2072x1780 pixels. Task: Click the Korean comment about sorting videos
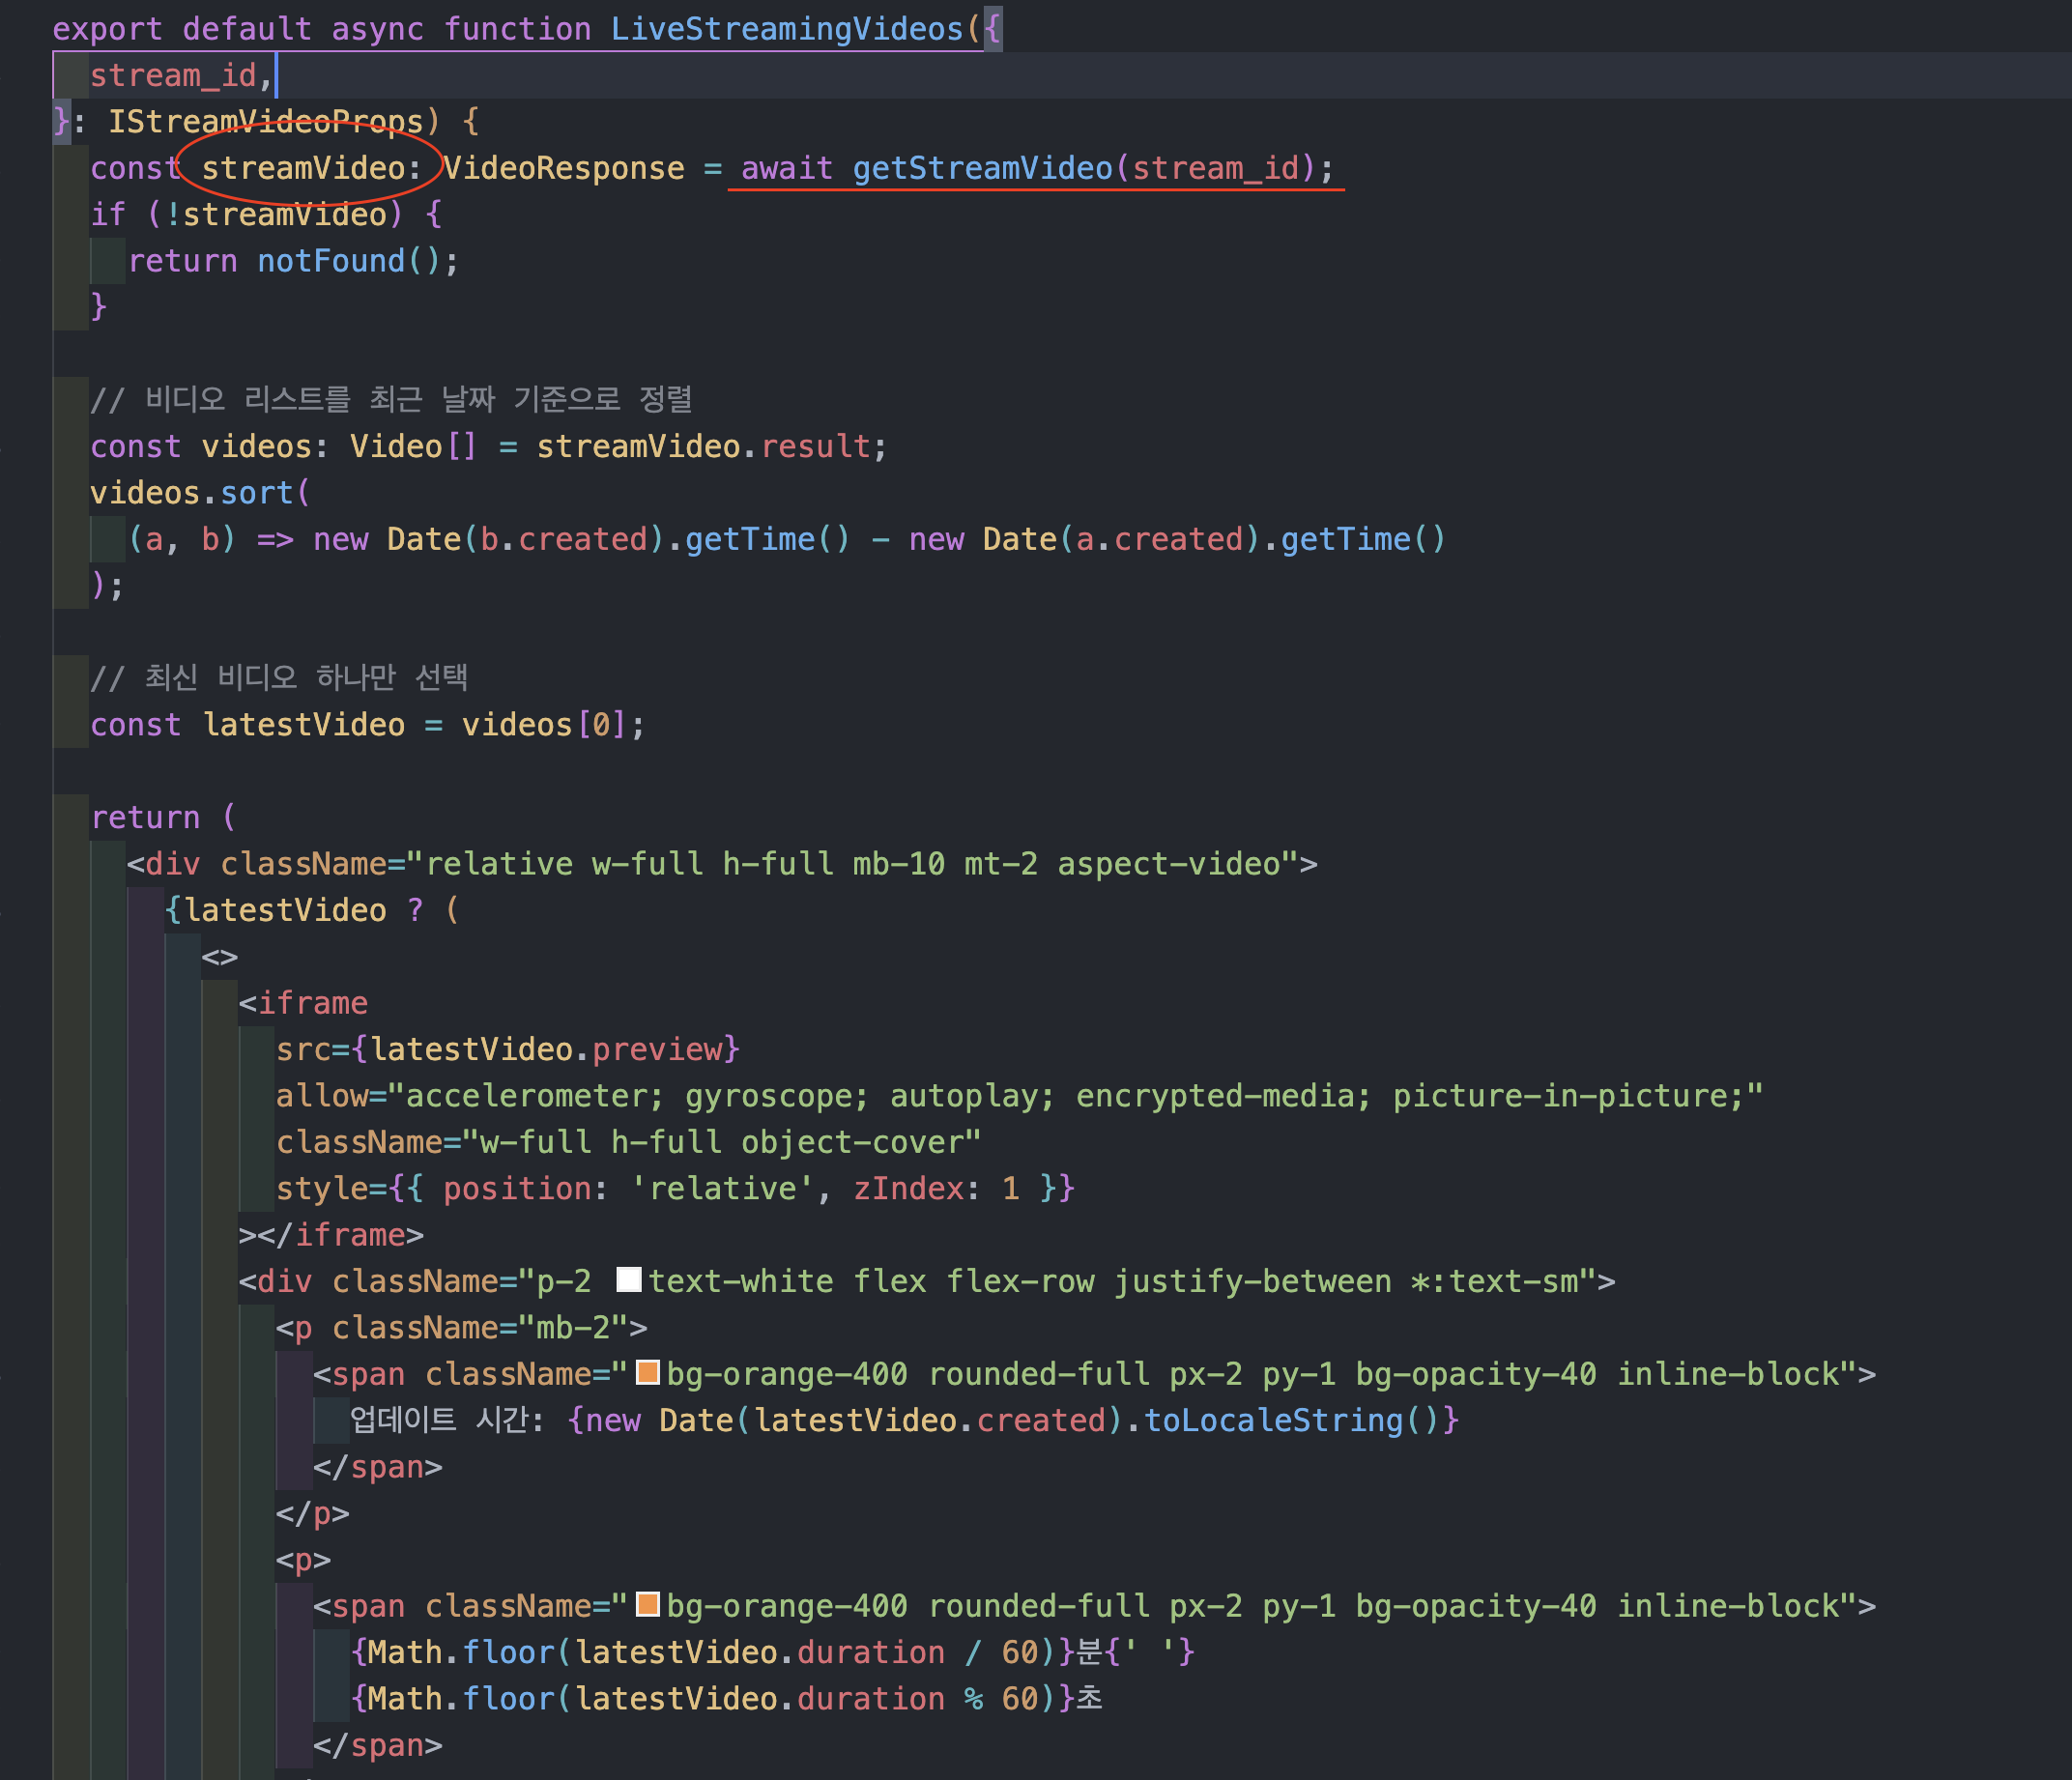click(391, 400)
